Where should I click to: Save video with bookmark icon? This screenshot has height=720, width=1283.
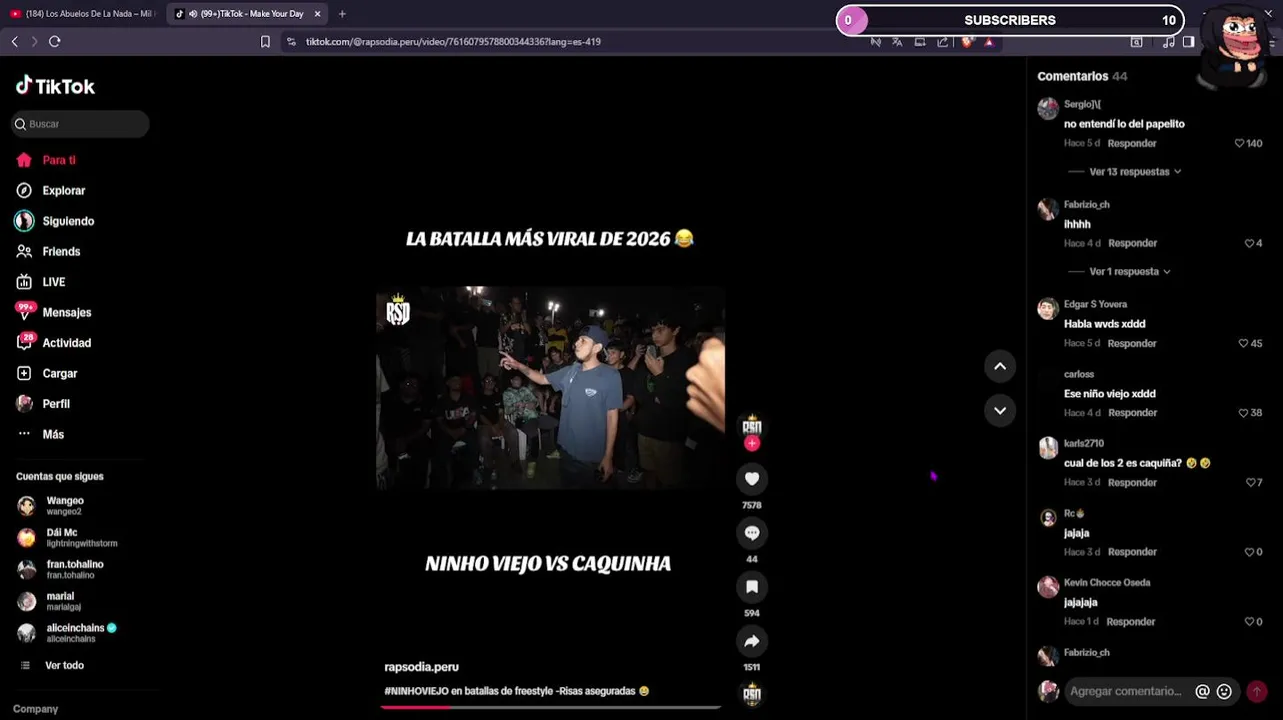[x=752, y=587]
